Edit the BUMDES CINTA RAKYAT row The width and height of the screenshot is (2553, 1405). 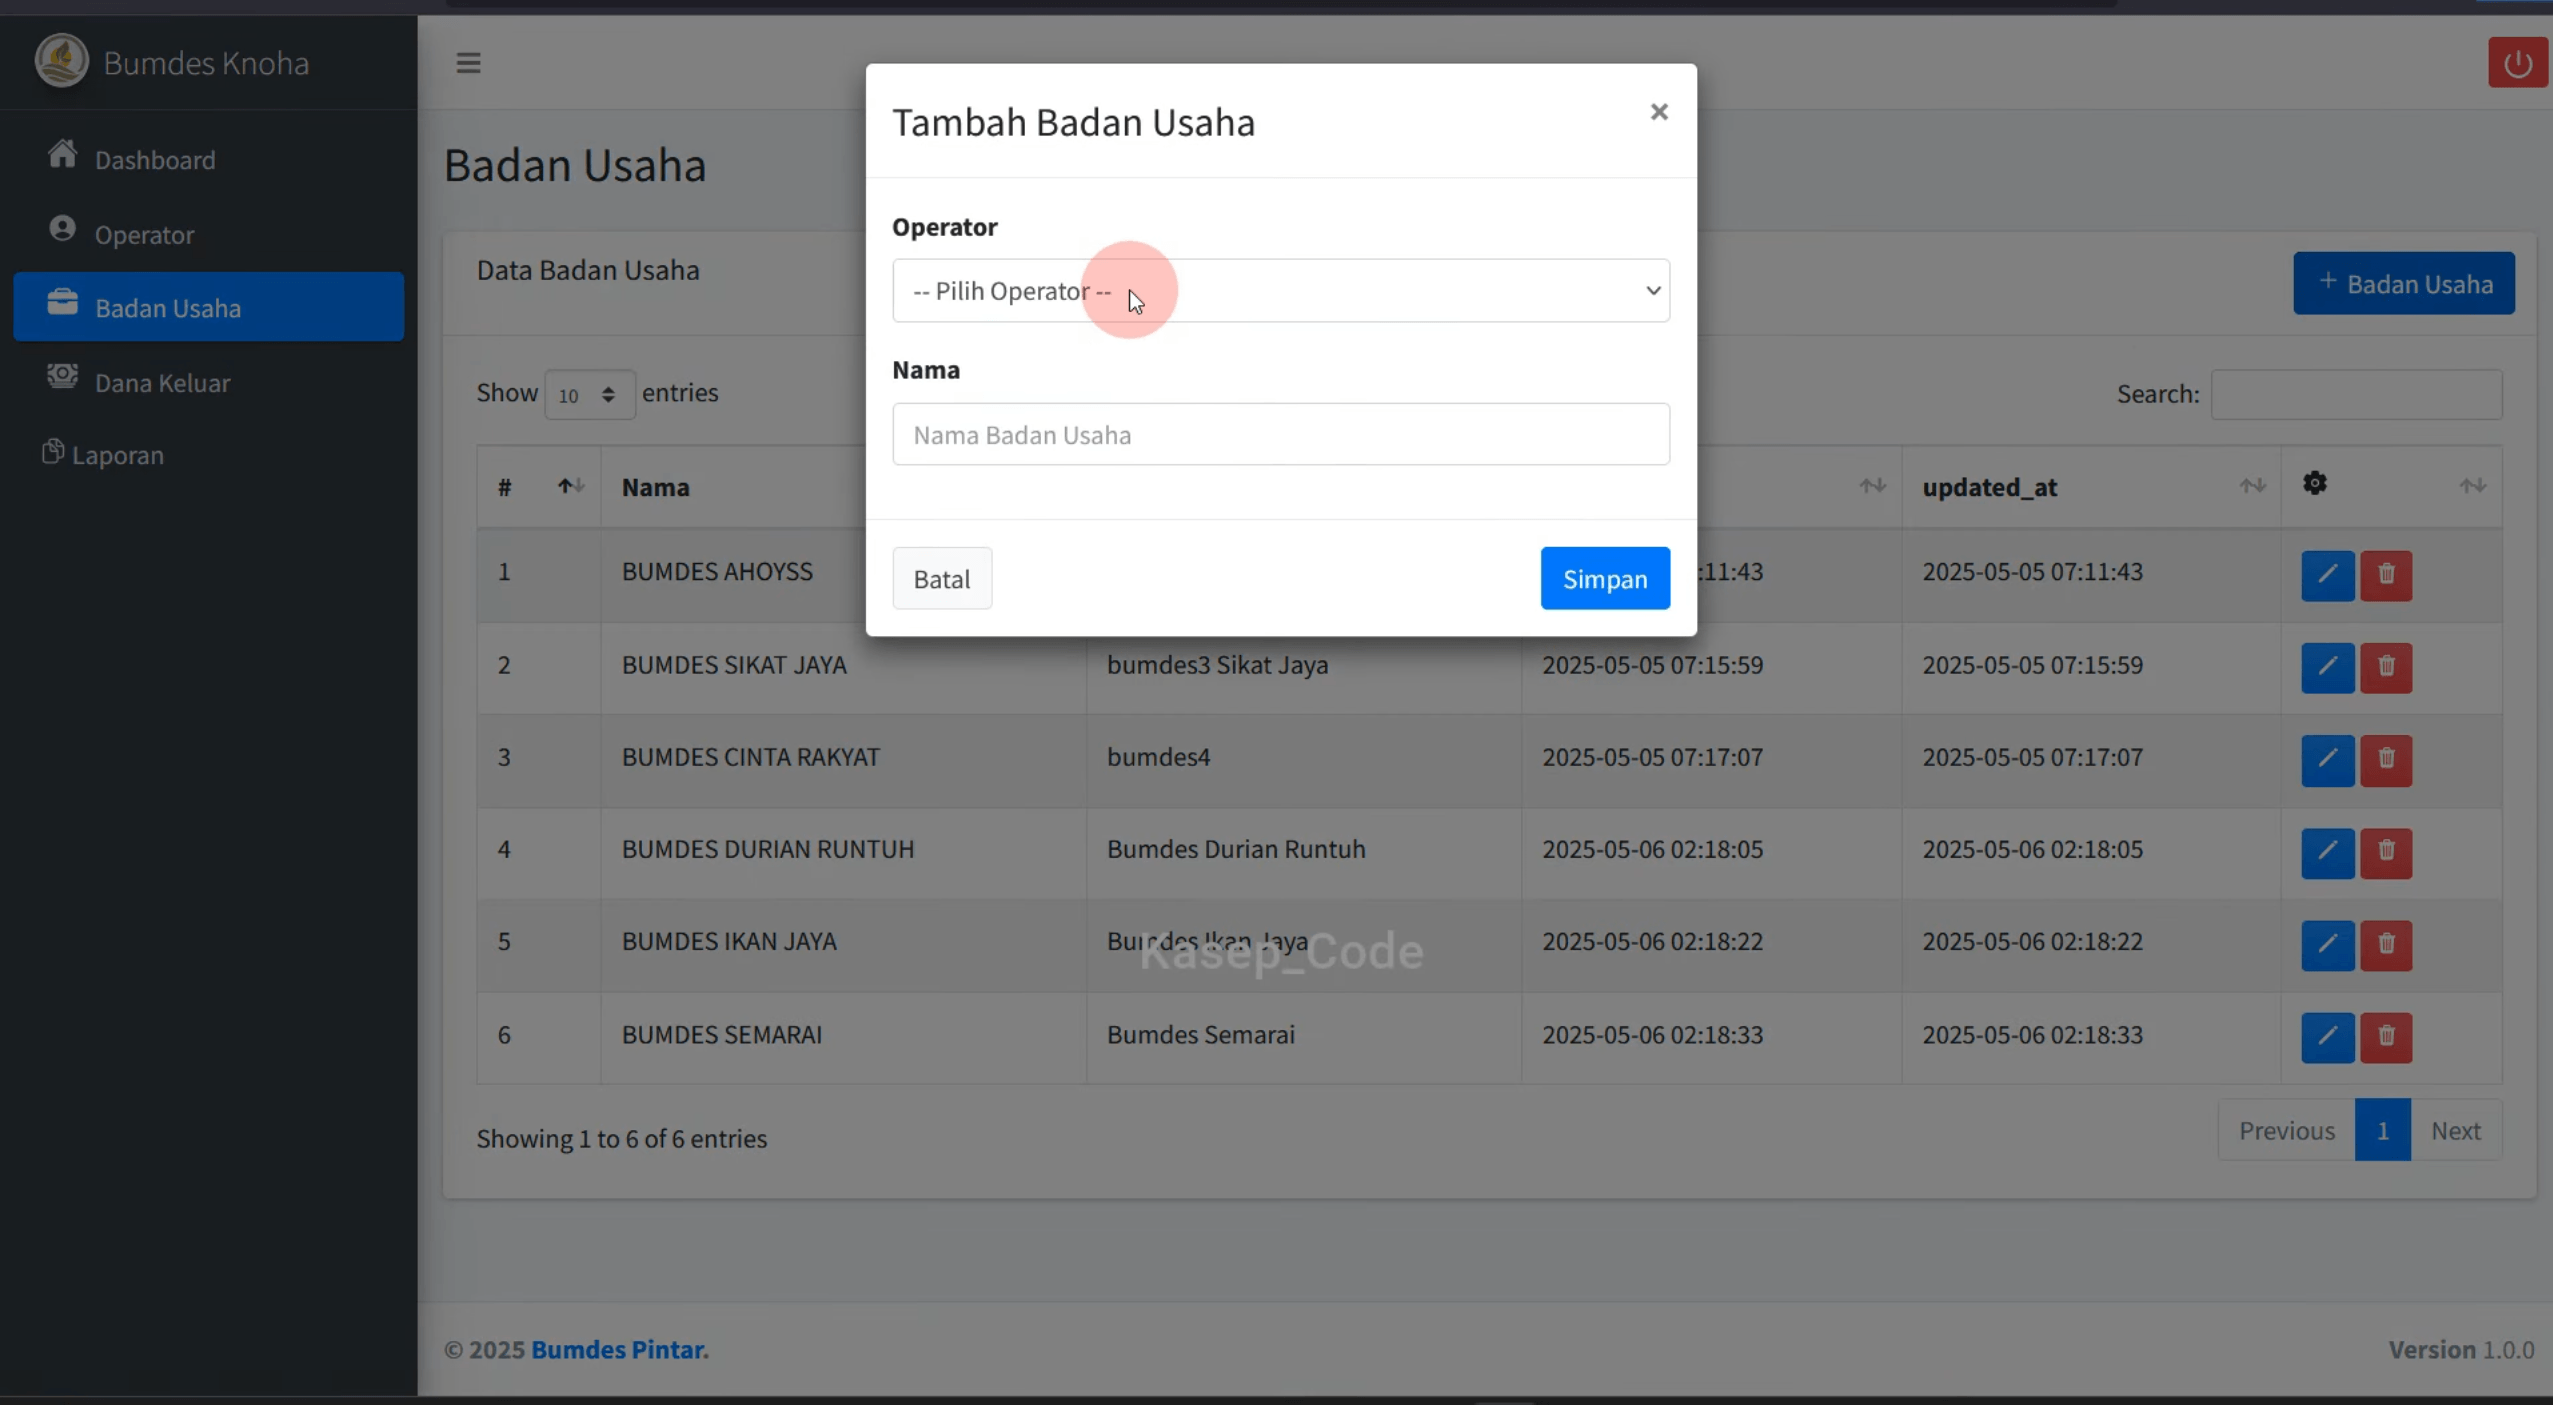pyautogui.click(x=2327, y=760)
